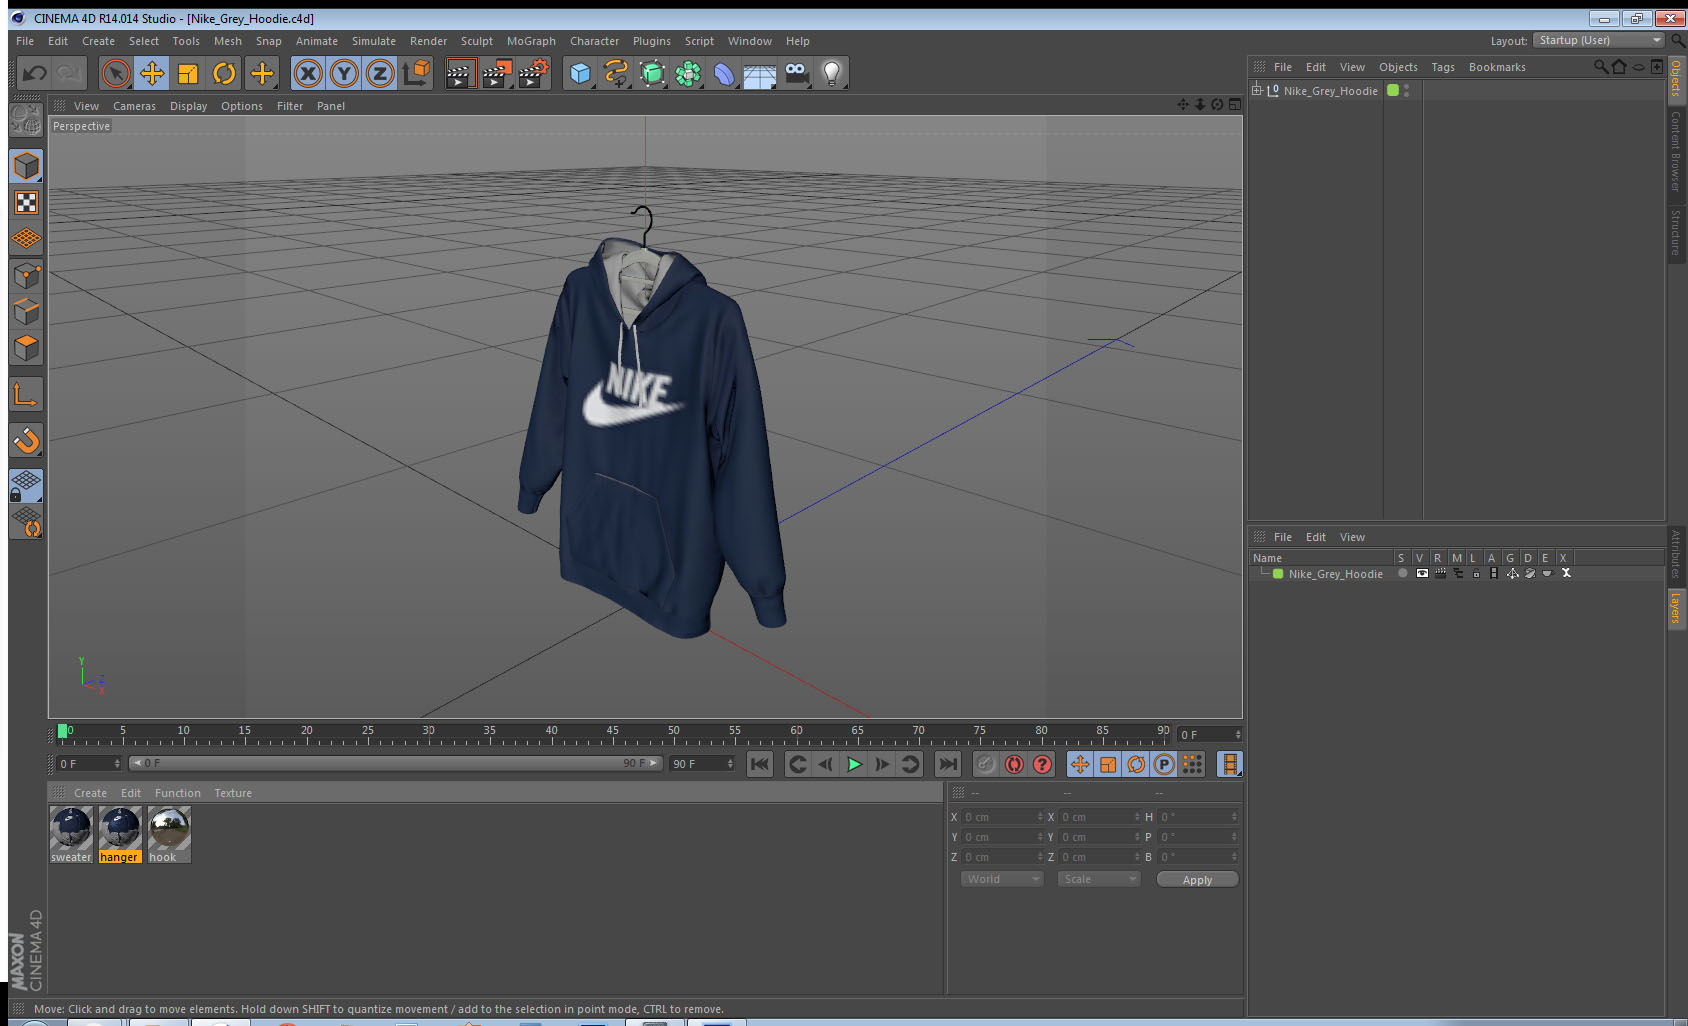Expand the Nike_Grey_Hoodie object tree
1688x1026 pixels.
1256,90
